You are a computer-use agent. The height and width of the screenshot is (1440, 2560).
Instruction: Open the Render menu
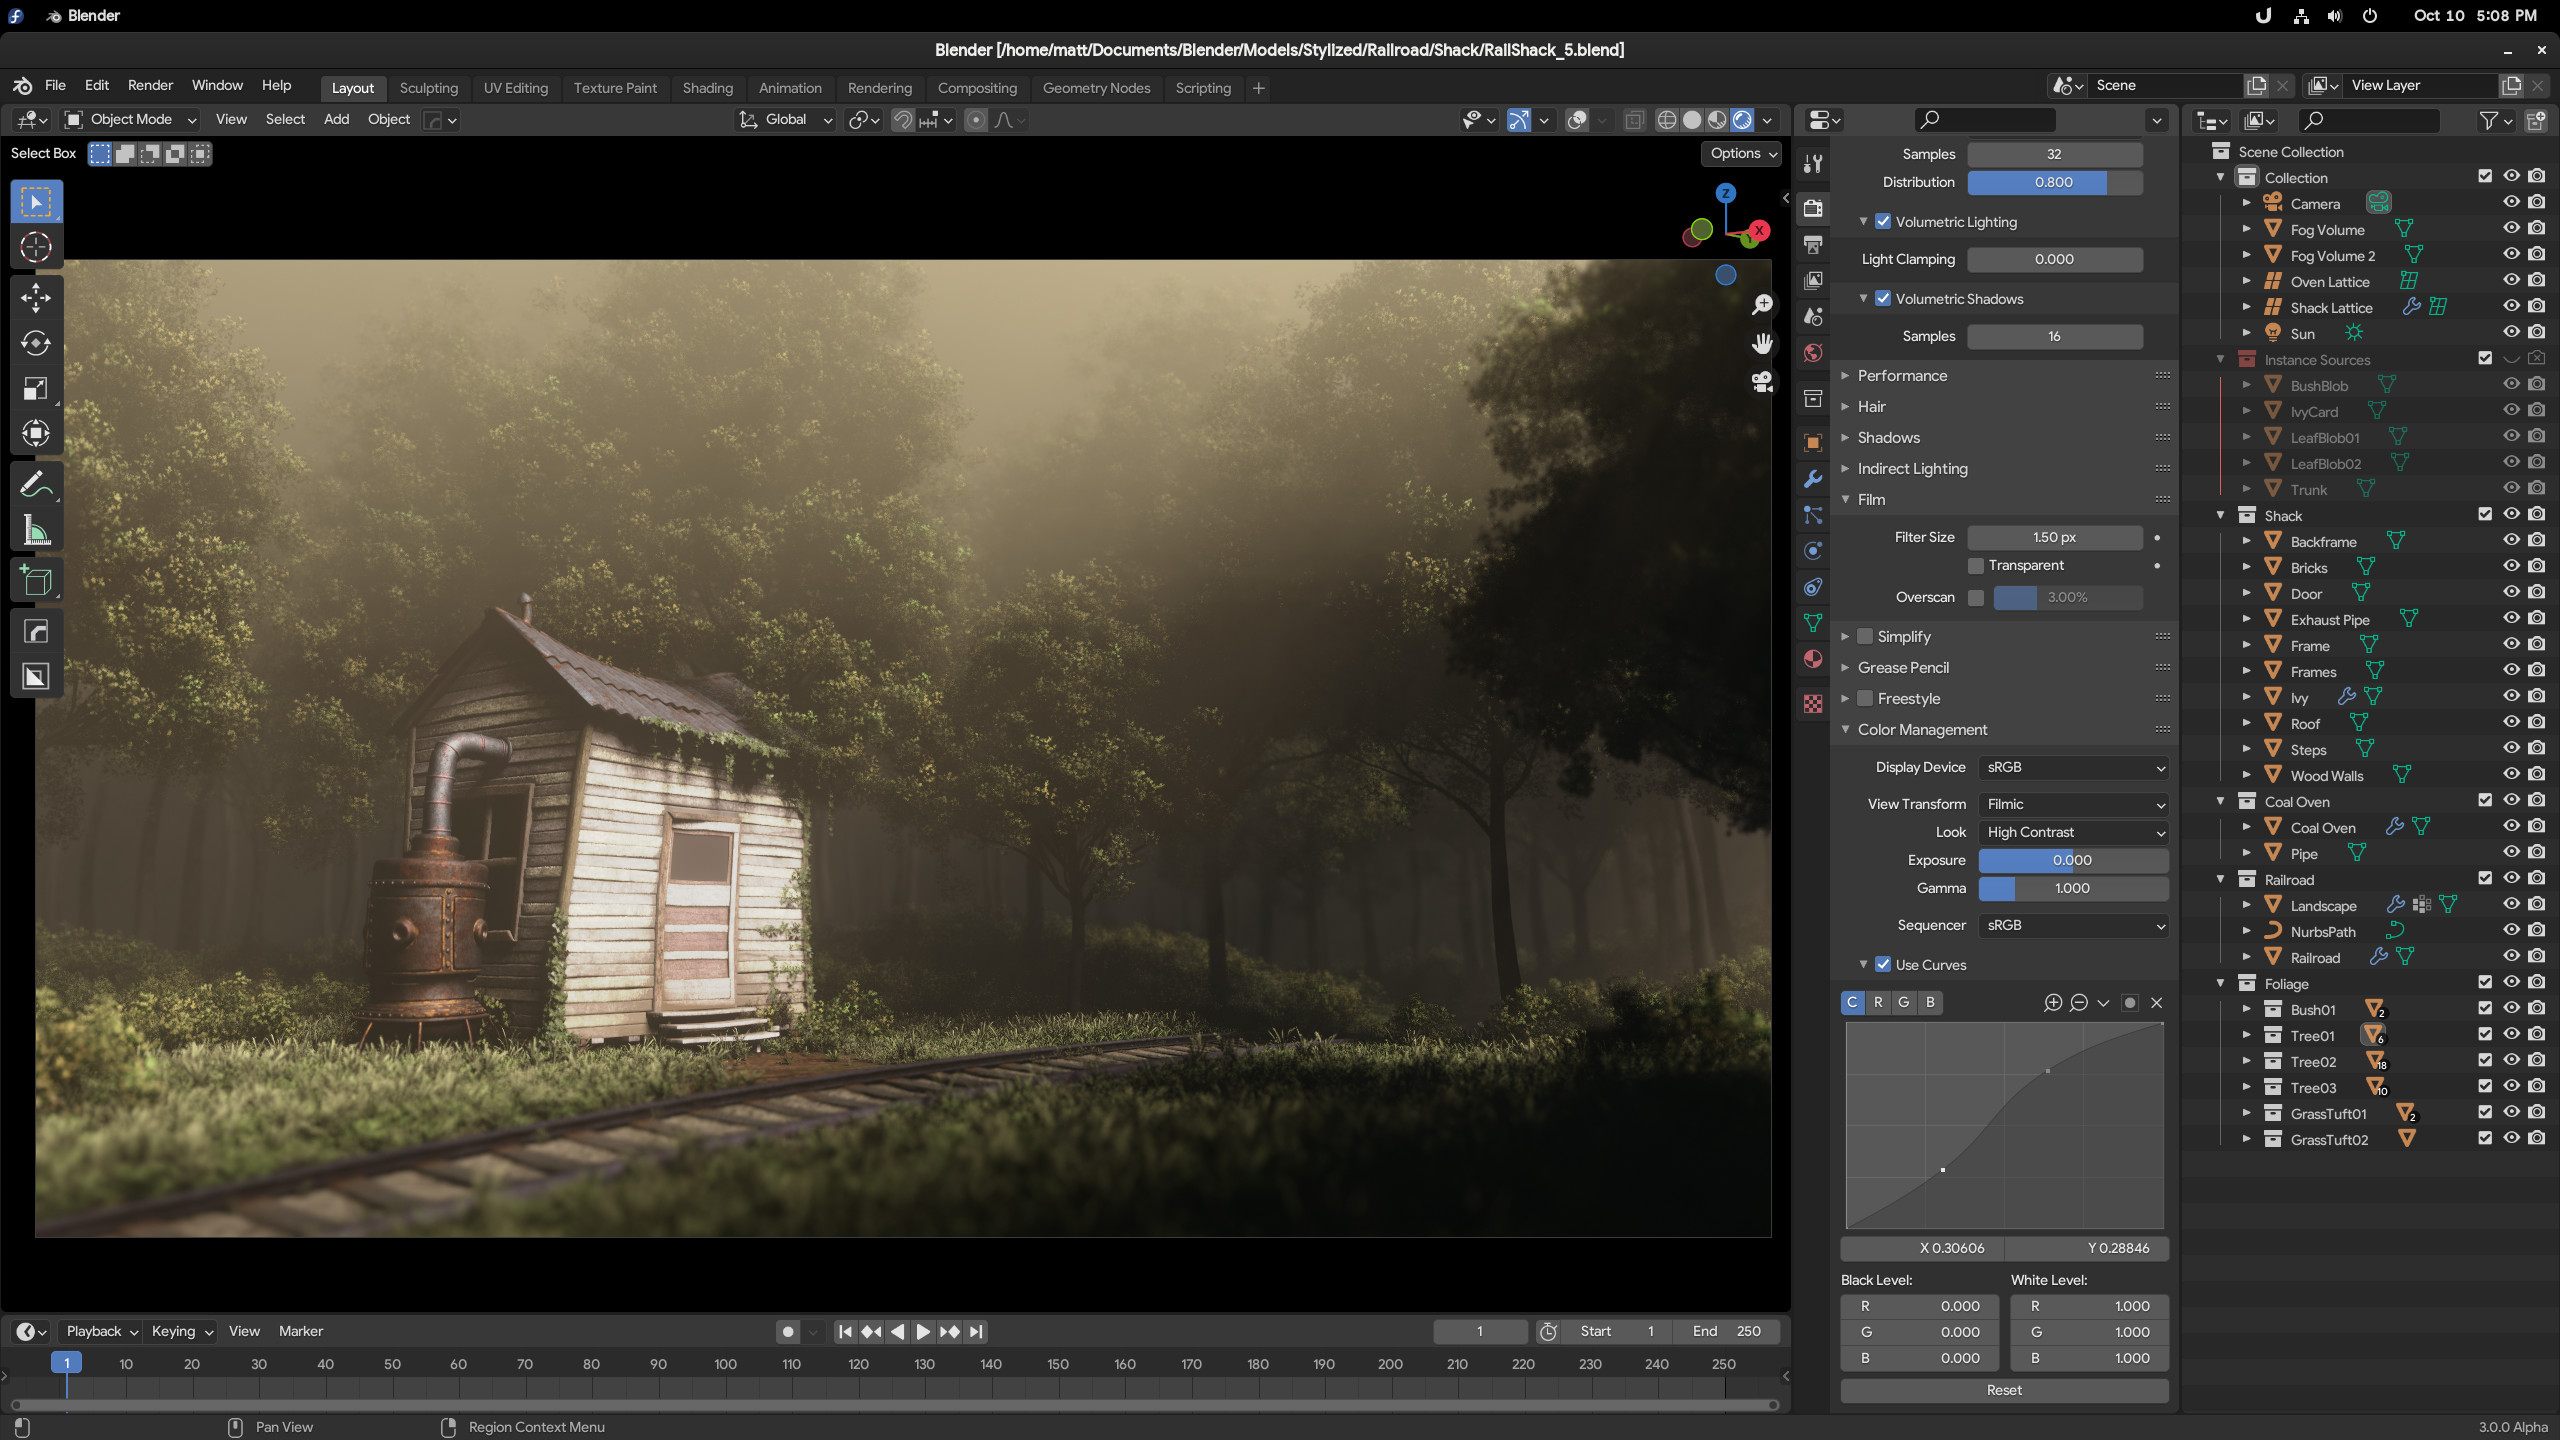pyautogui.click(x=150, y=86)
